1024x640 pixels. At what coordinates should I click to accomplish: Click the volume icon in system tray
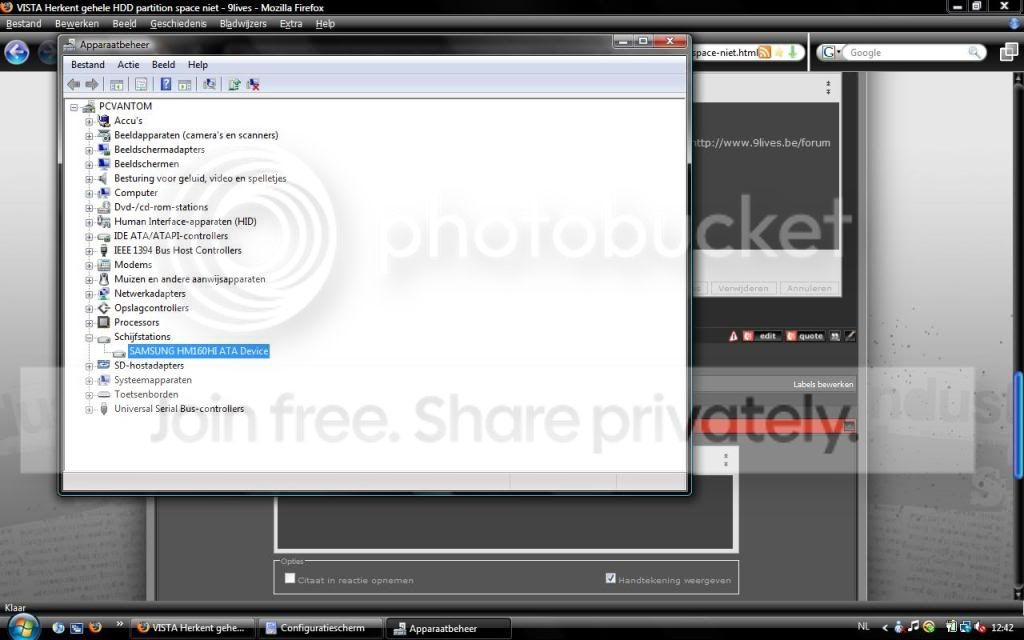tap(979, 628)
